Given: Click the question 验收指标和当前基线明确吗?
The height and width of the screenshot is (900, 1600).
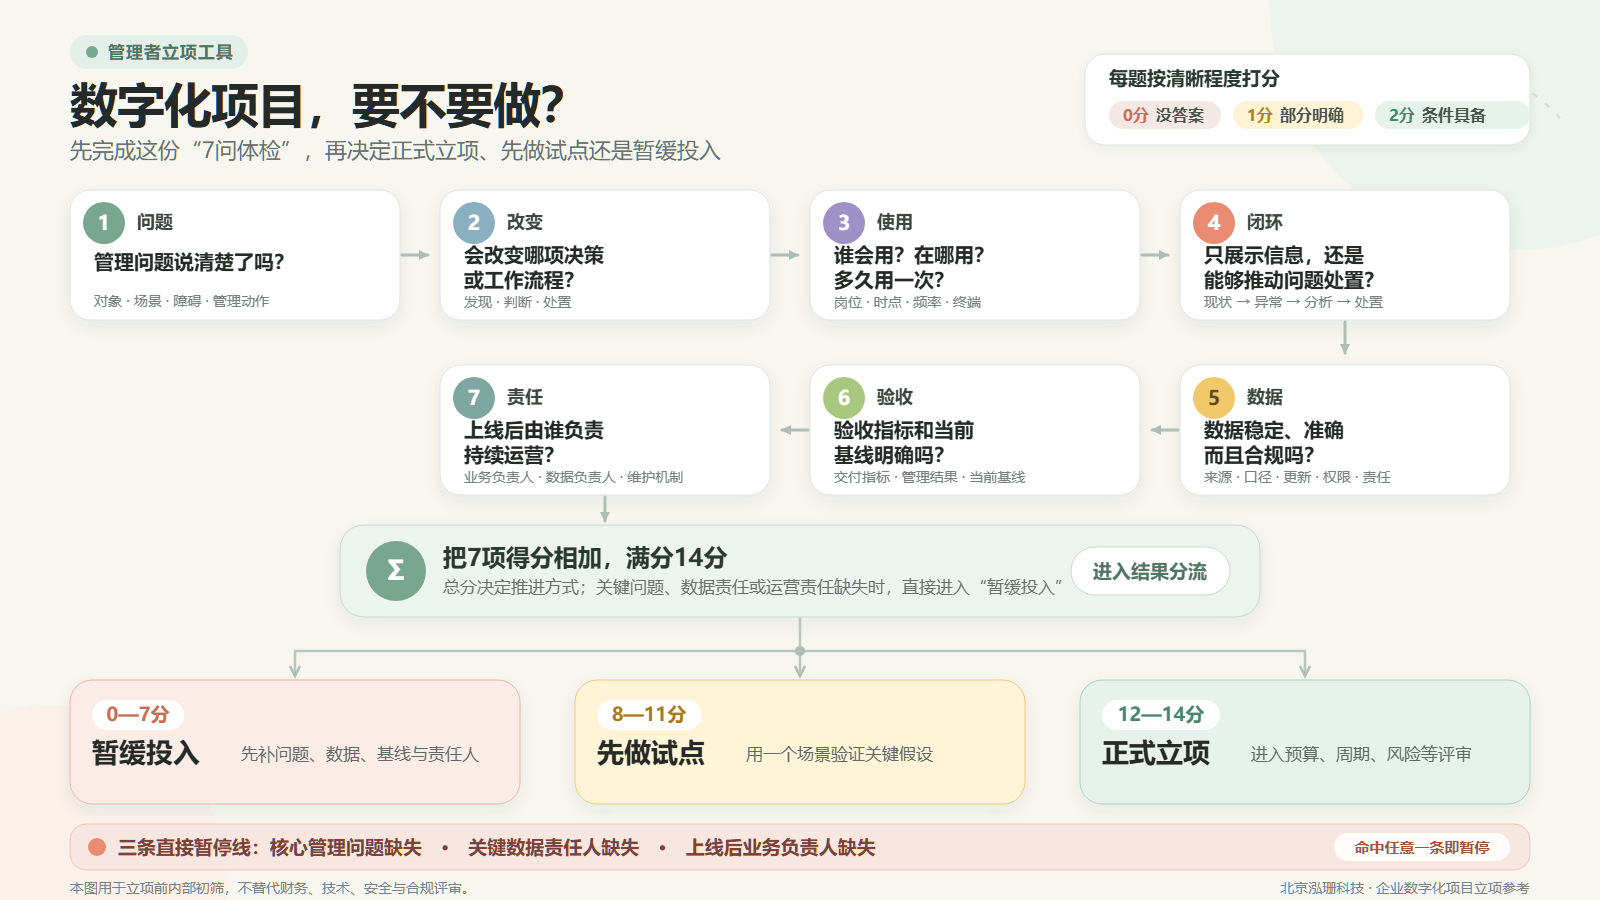Looking at the screenshot, I should [904, 442].
